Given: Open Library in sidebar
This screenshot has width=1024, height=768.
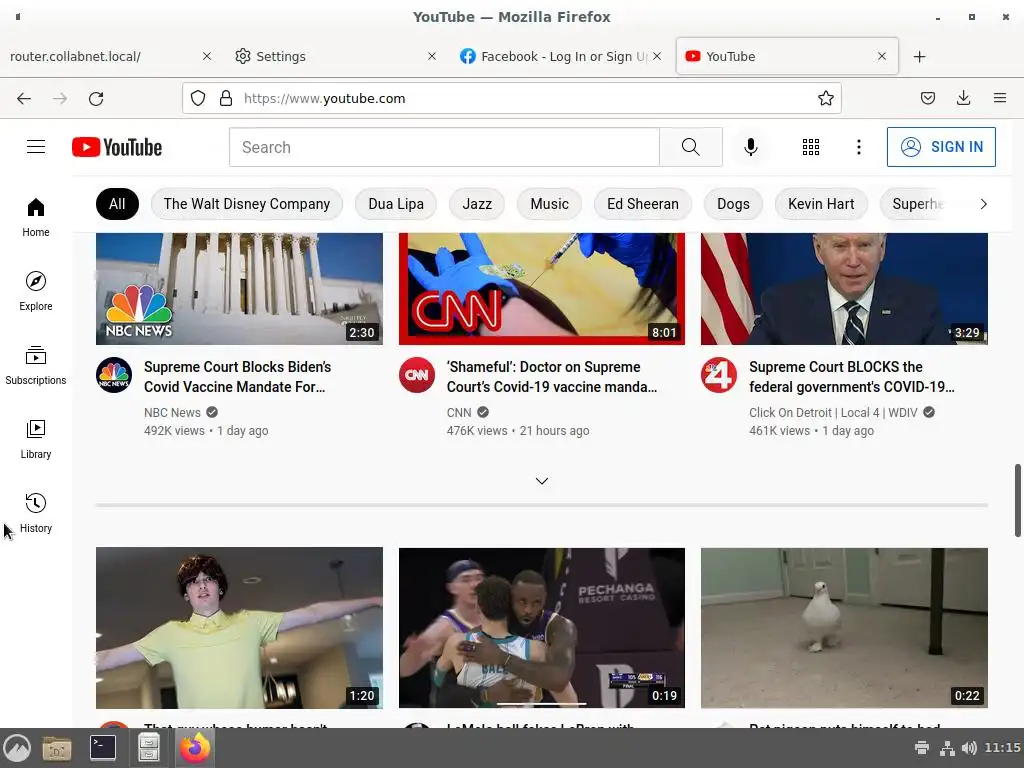Looking at the screenshot, I should tap(36, 439).
